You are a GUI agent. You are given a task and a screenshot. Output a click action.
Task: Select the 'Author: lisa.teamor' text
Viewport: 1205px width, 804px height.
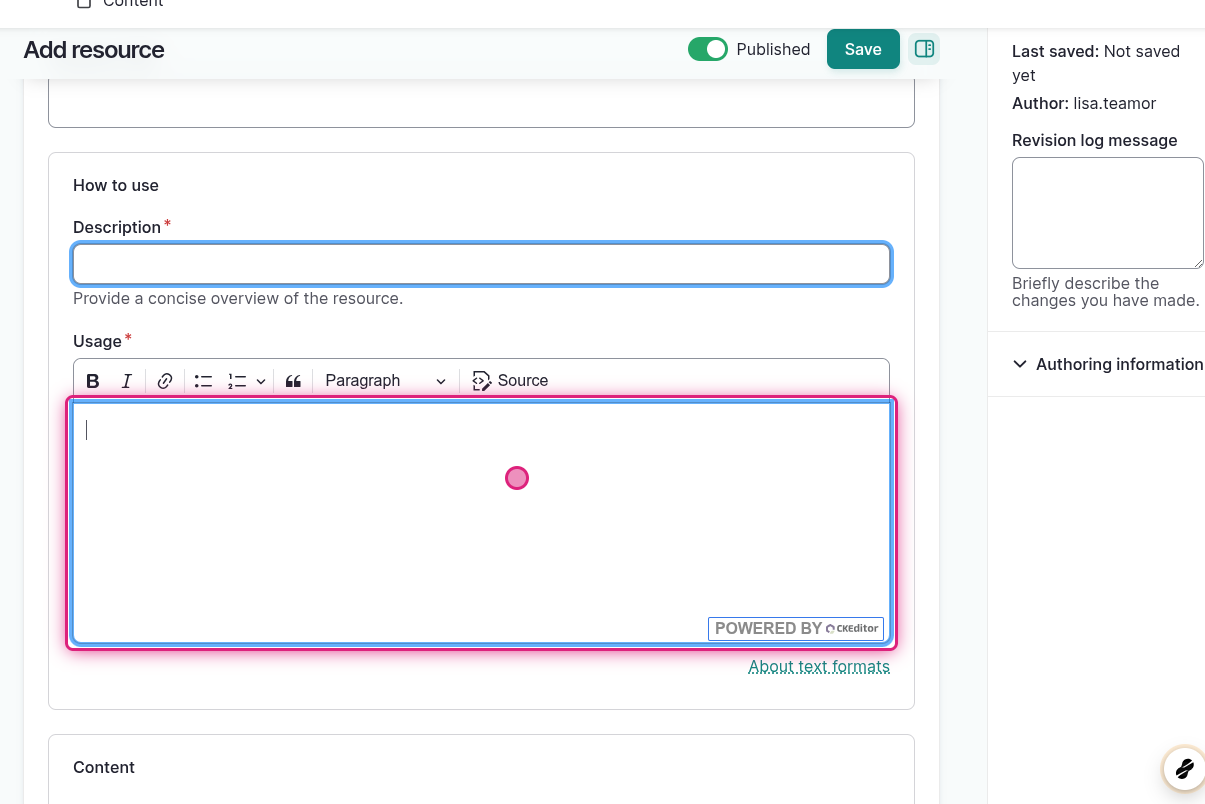(1084, 103)
